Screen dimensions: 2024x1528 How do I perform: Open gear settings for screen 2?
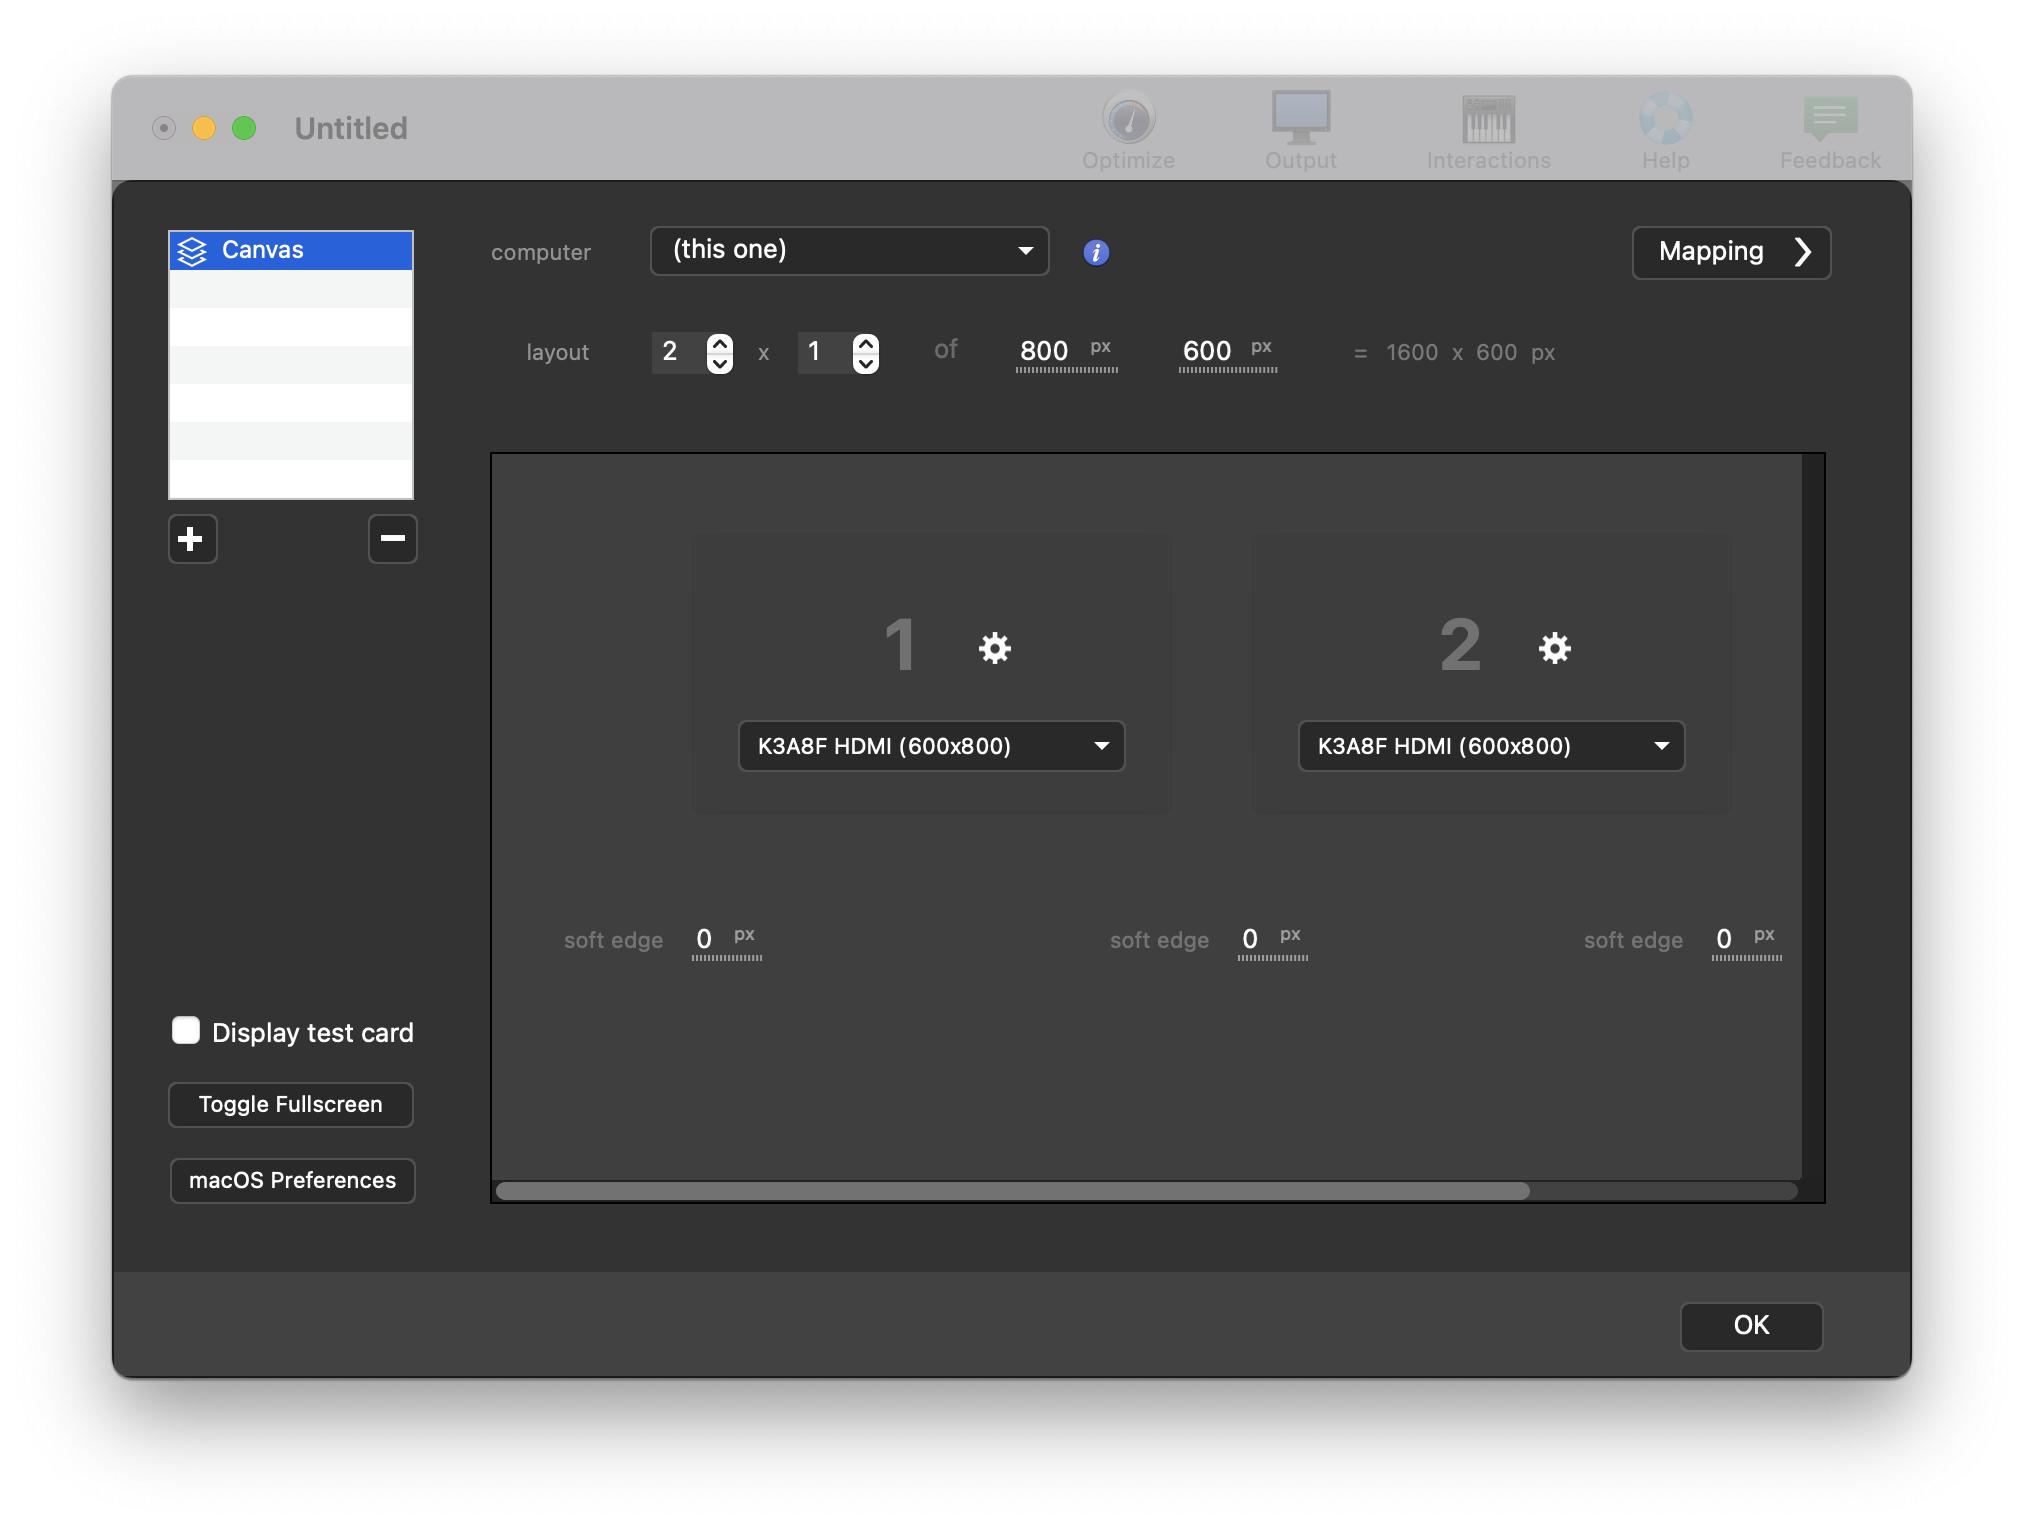(1554, 648)
